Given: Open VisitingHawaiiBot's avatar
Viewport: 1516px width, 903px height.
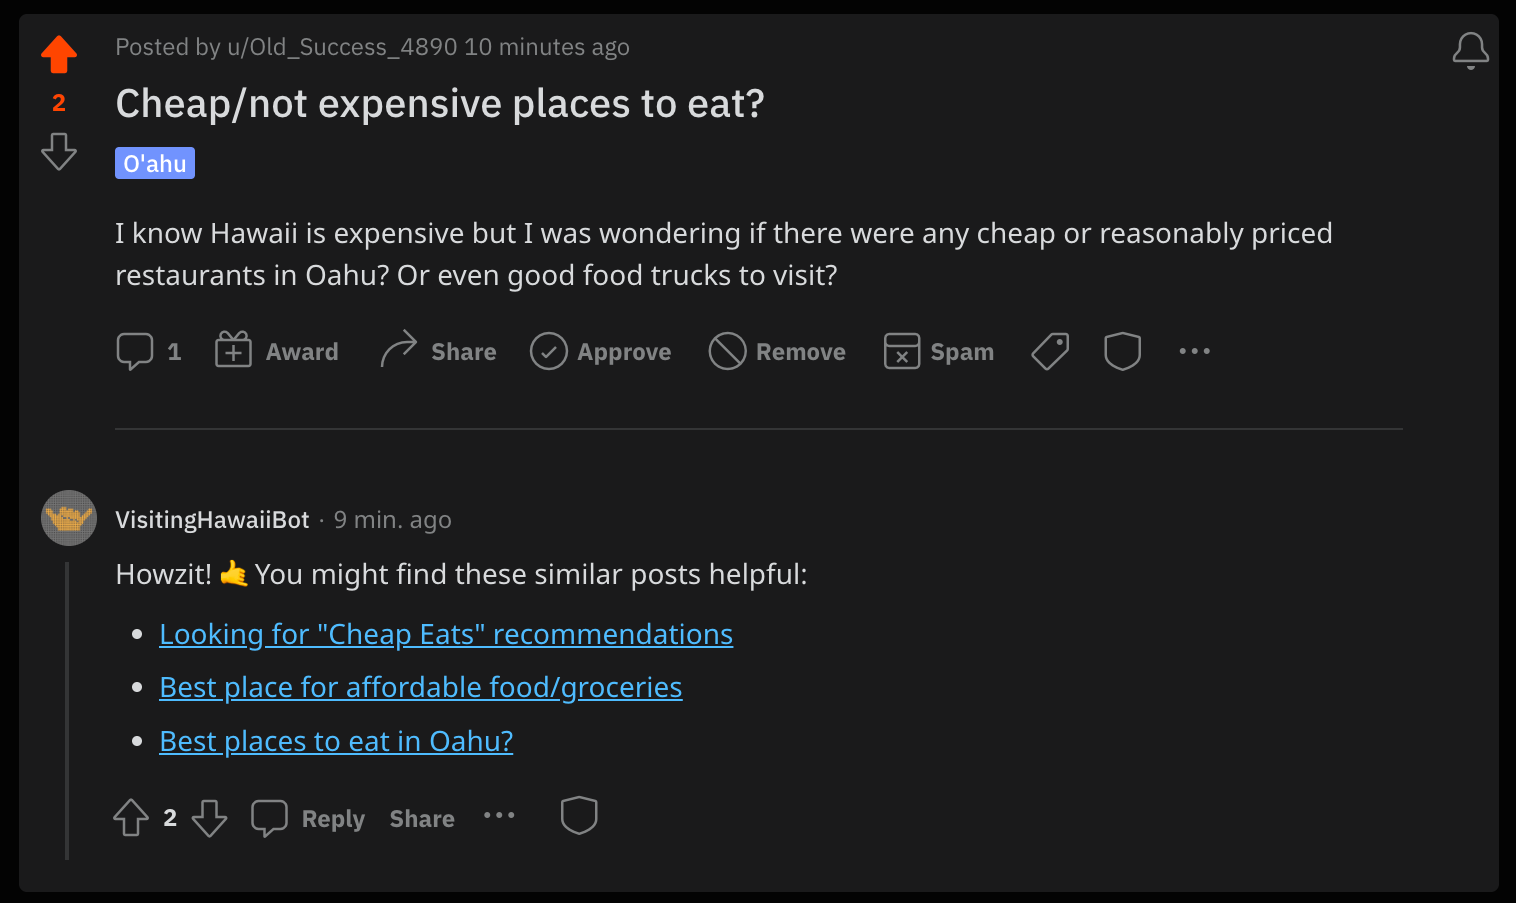Looking at the screenshot, I should coord(69,518).
